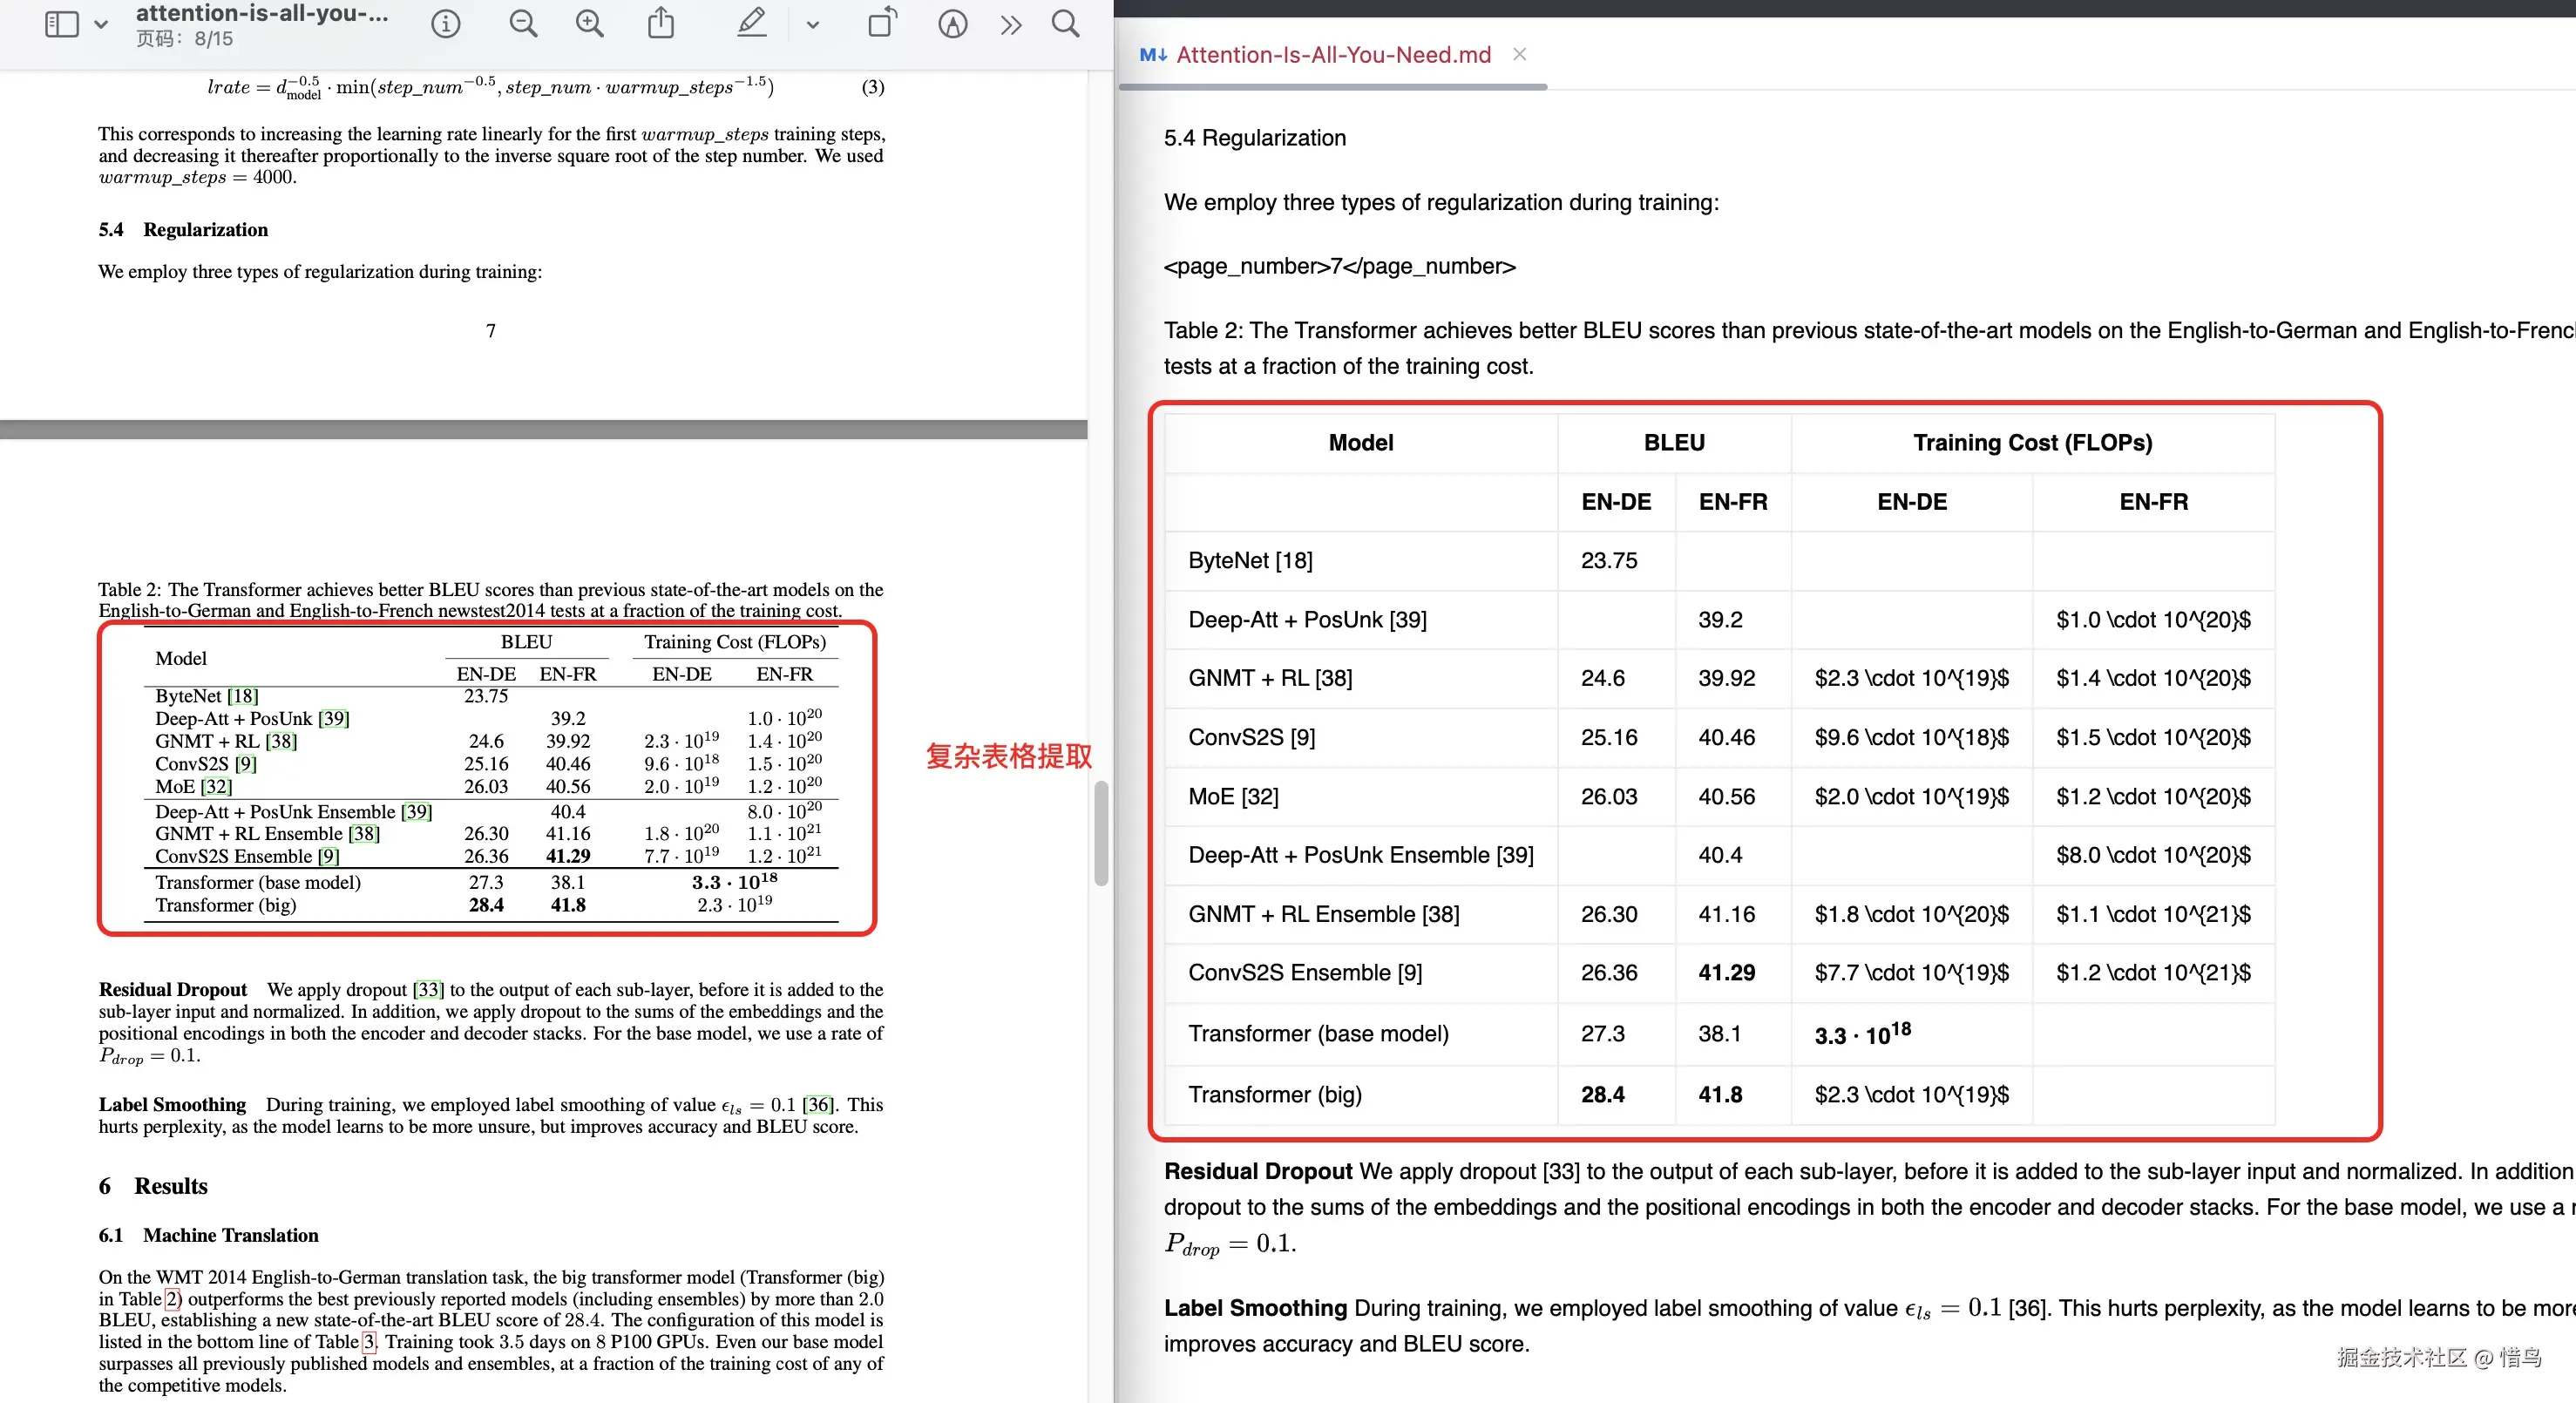Open search in the PDF viewer
2576x1403 pixels.
pyautogui.click(x=1065, y=24)
